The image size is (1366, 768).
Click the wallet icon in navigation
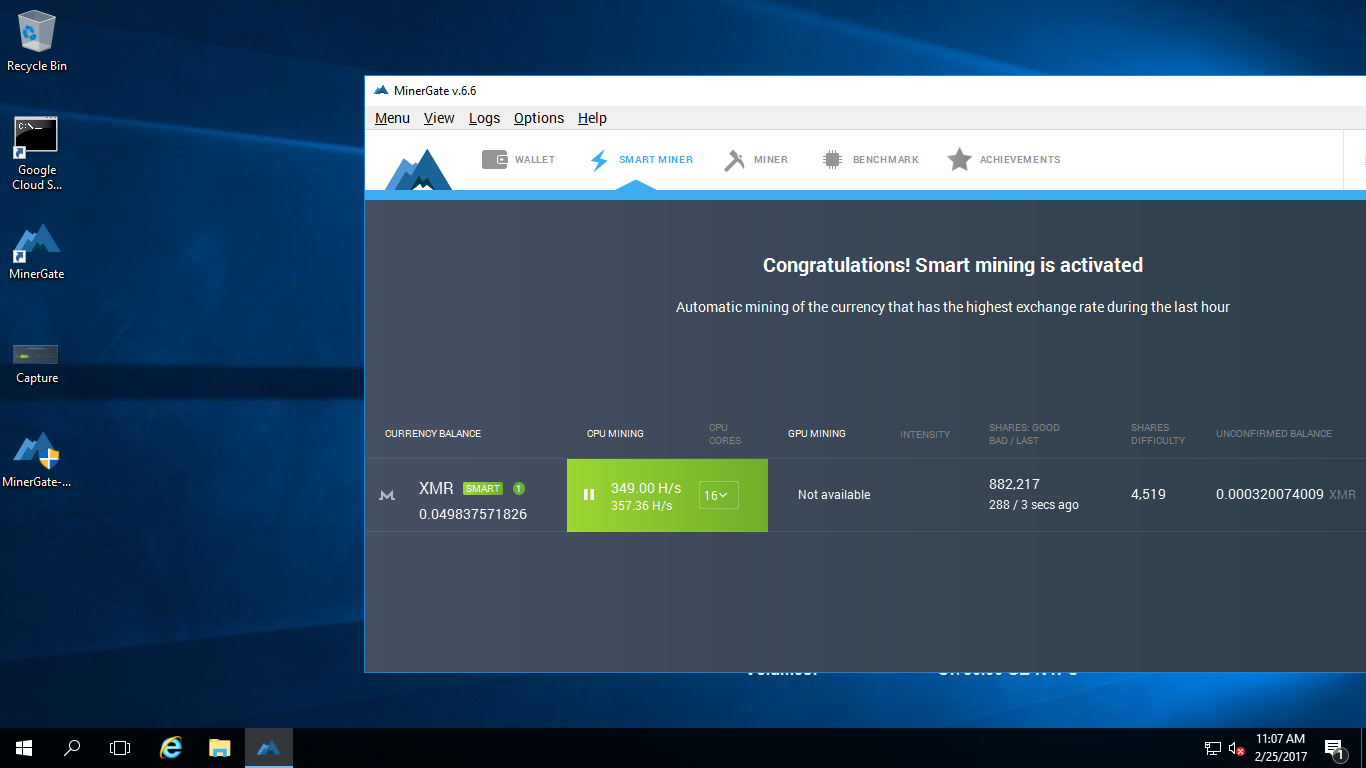pyautogui.click(x=495, y=159)
